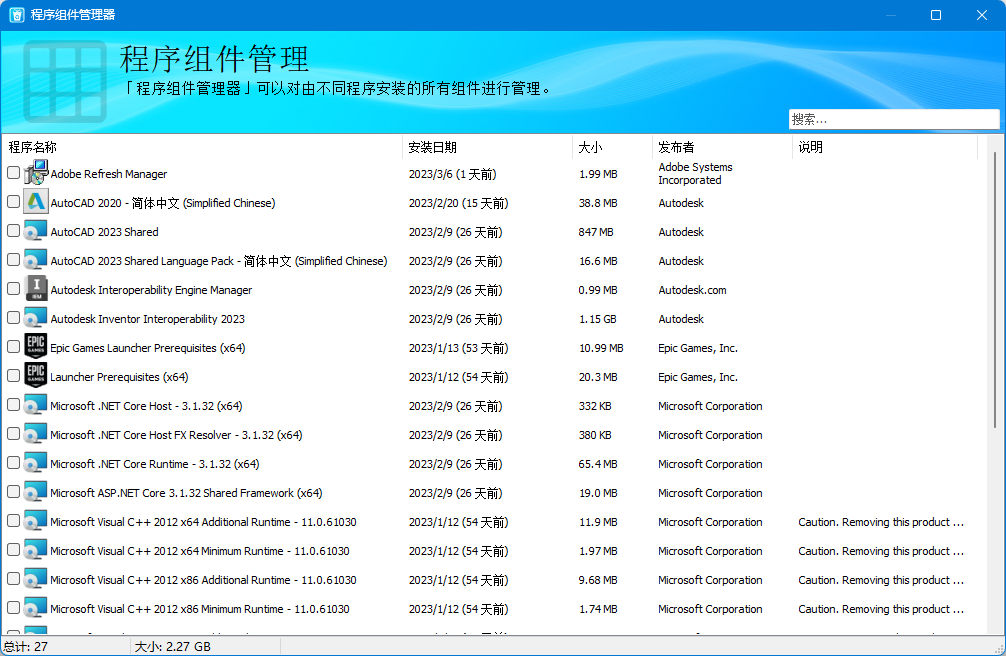Click the VC++ 2012 x64 Additional Runtime icon

click(36, 521)
